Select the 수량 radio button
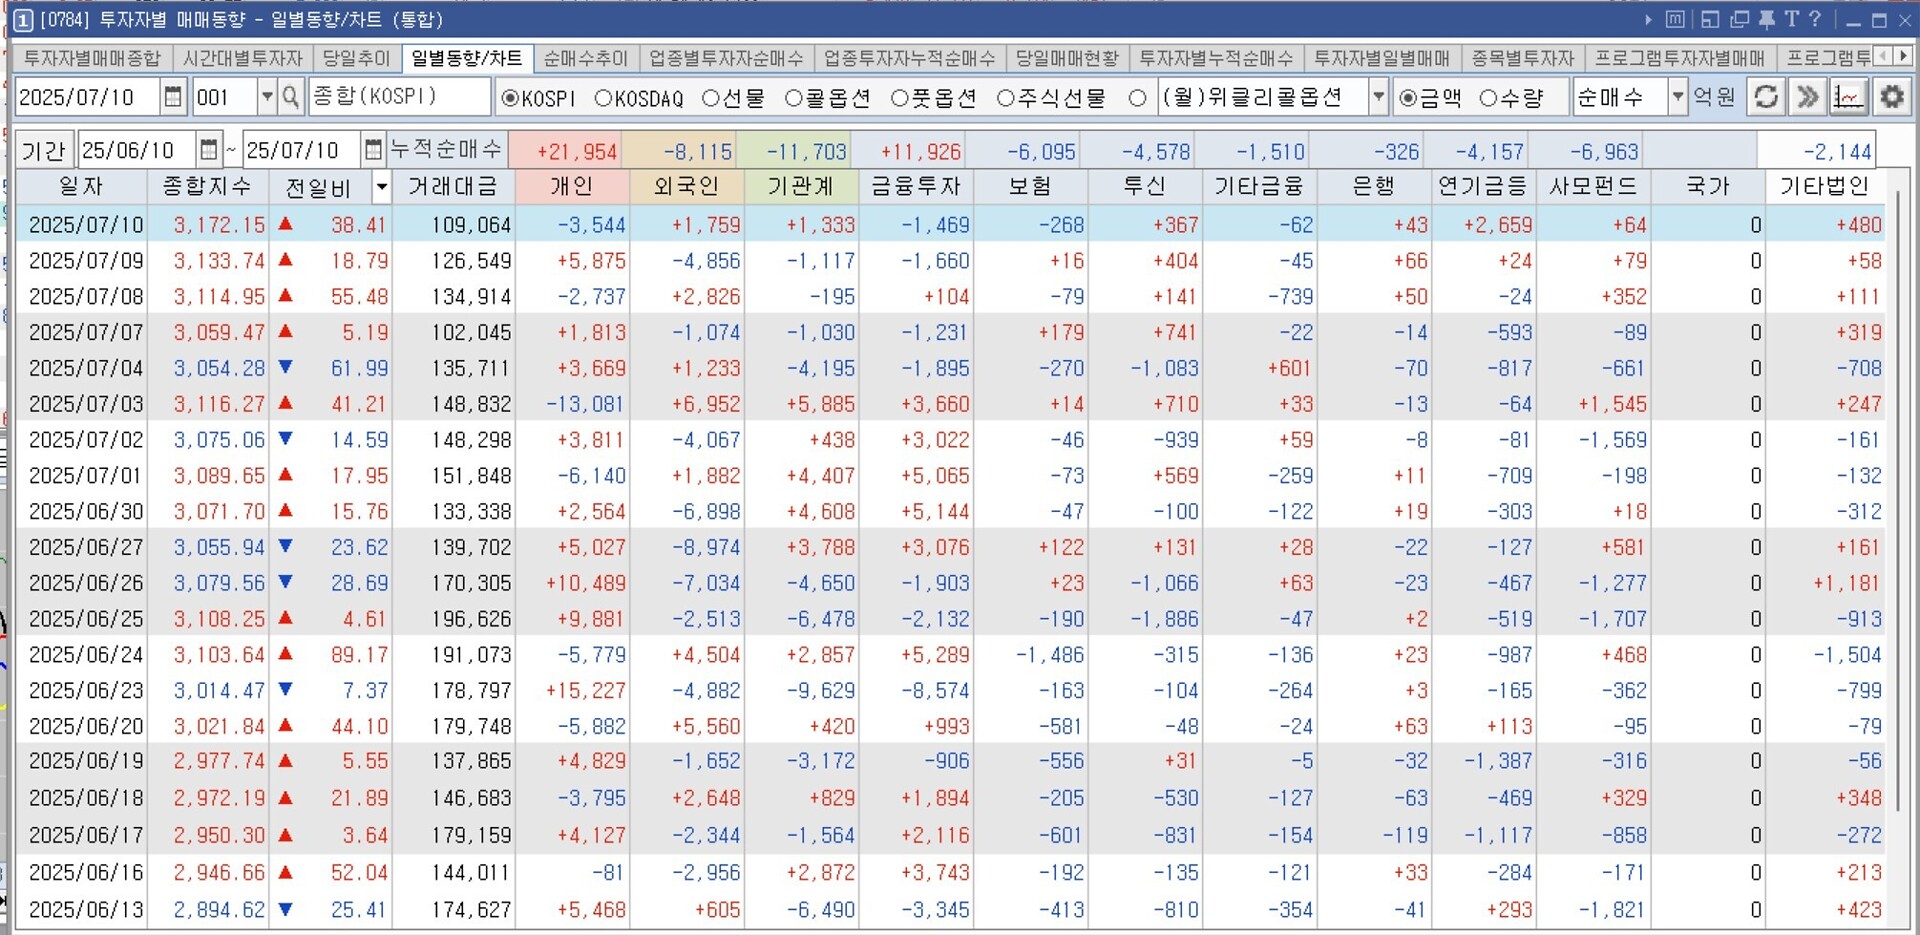Image resolution: width=1920 pixels, height=935 pixels. coord(1488,98)
